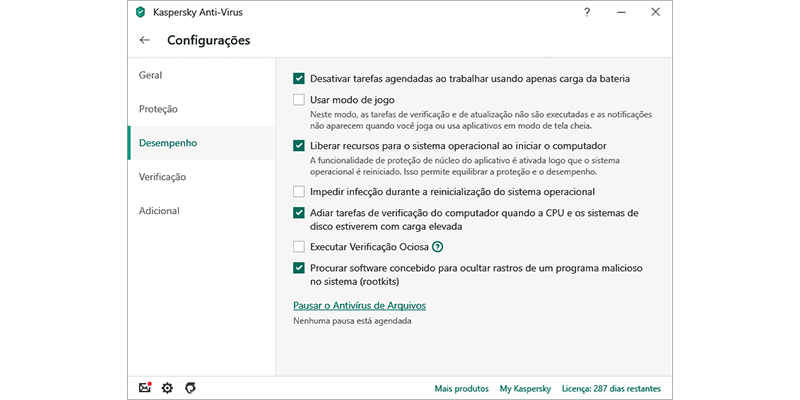Open settings via the gear icon

click(167, 388)
